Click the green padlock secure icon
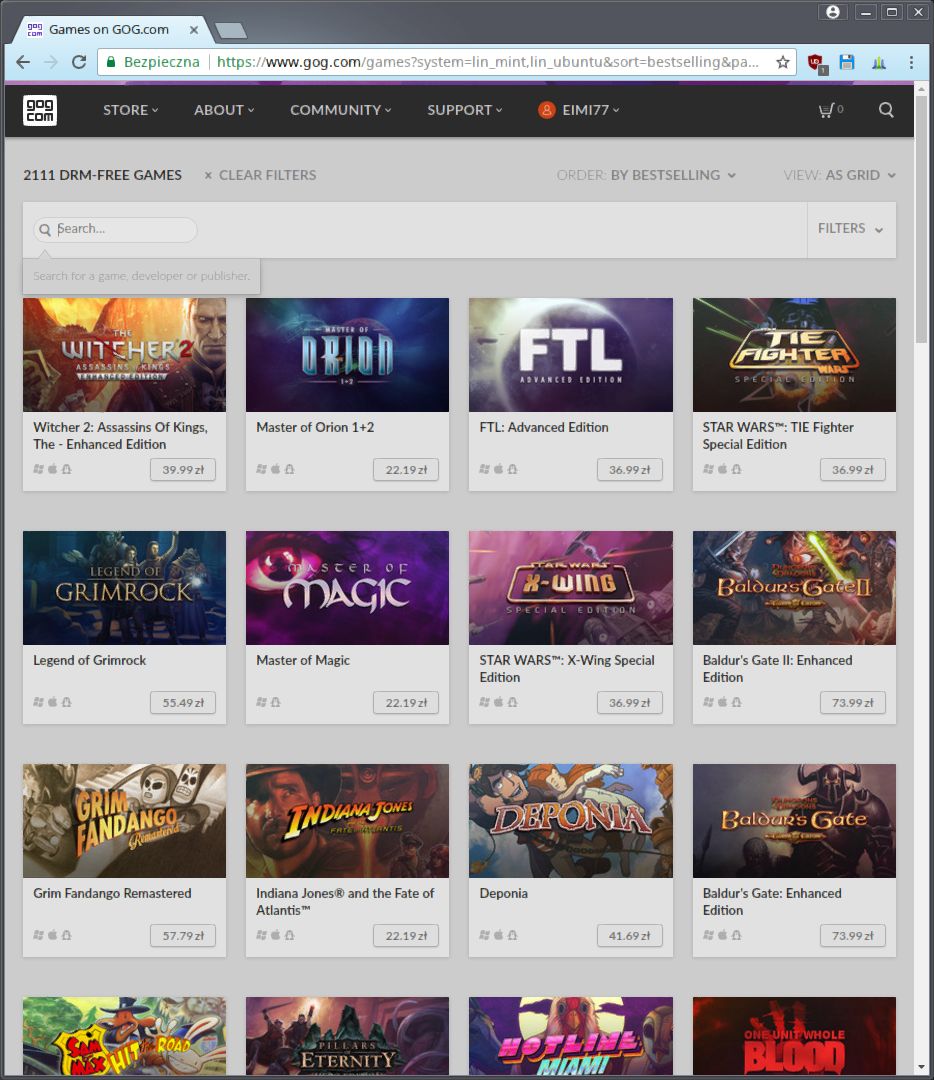Image resolution: width=934 pixels, height=1080 pixels. [111, 63]
